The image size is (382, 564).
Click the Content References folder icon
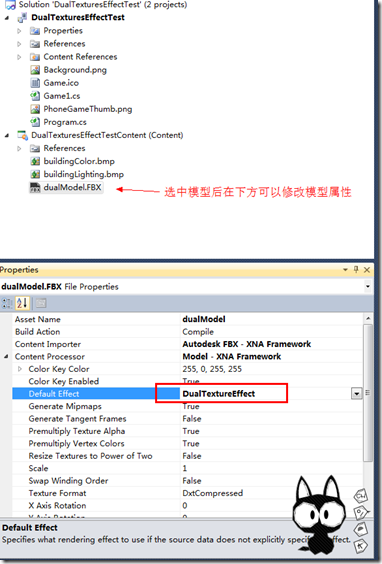click(35, 57)
